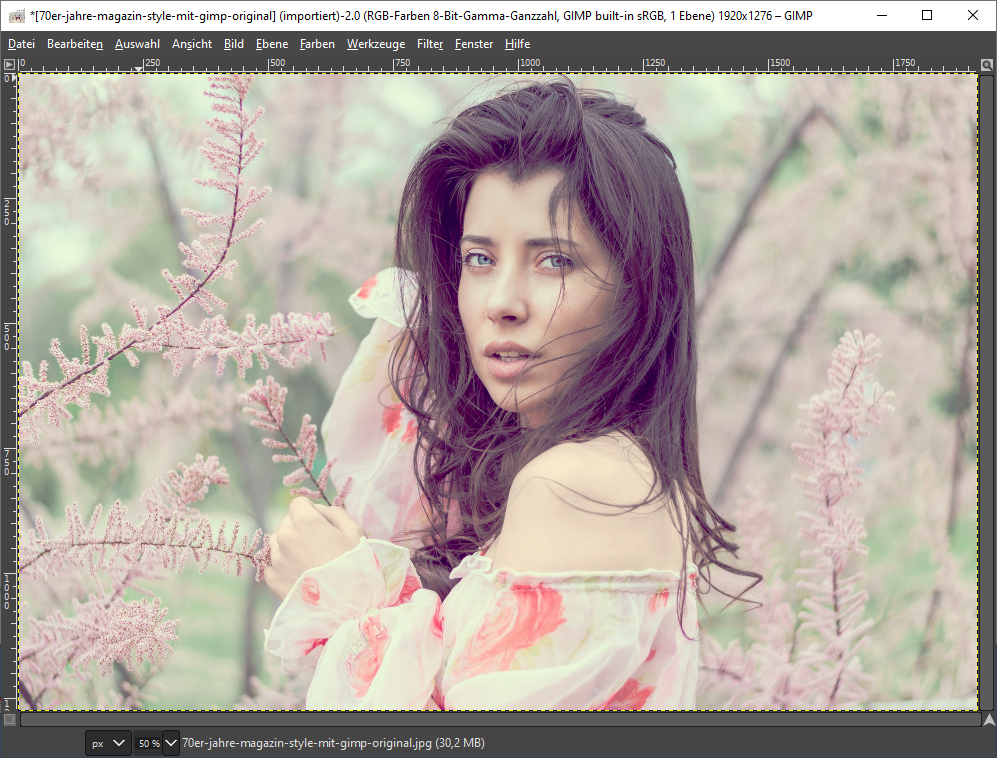
Task: Open the Werkzeuge menu
Action: [376, 44]
